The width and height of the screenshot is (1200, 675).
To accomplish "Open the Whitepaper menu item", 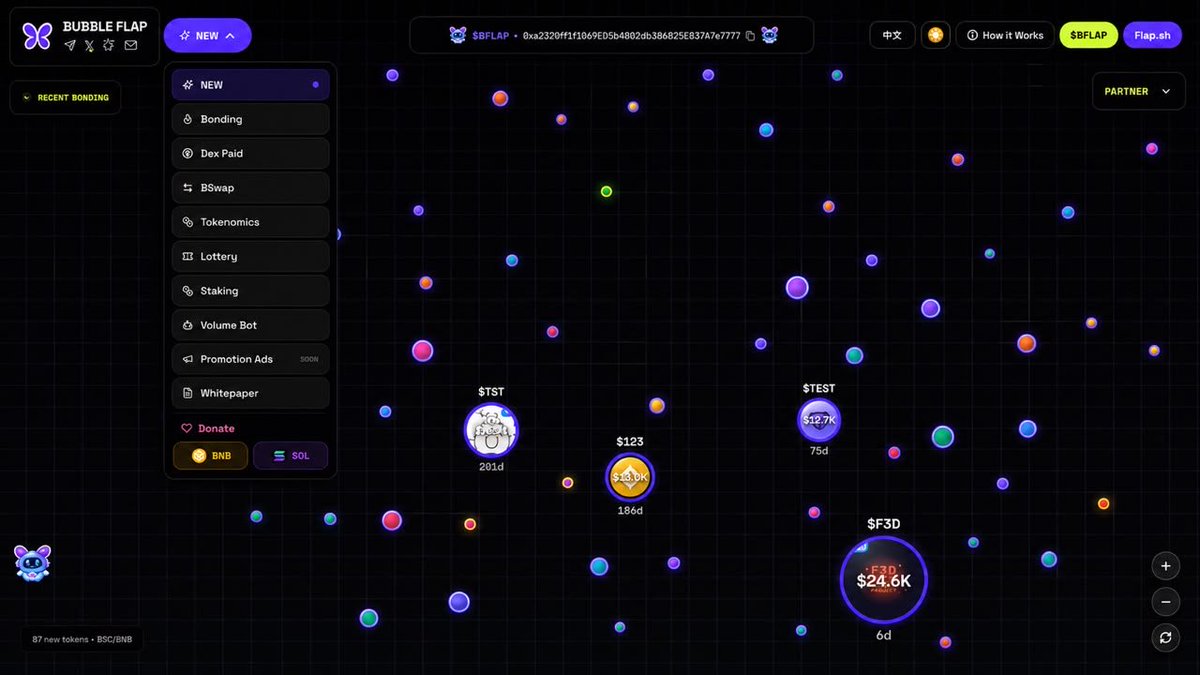I will 250,393.
